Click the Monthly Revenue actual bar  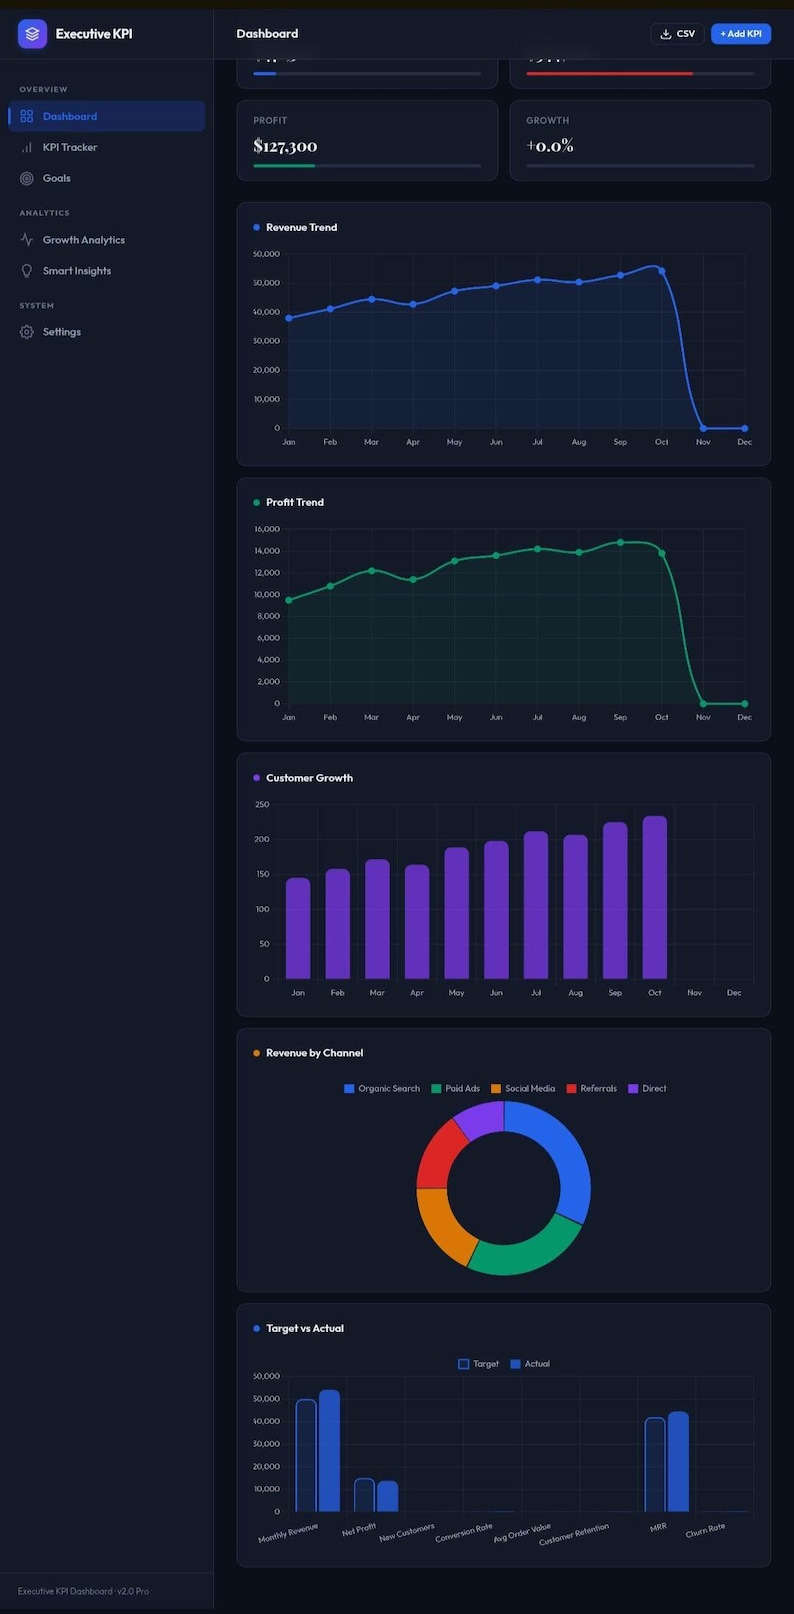(x=329, y=1451)
